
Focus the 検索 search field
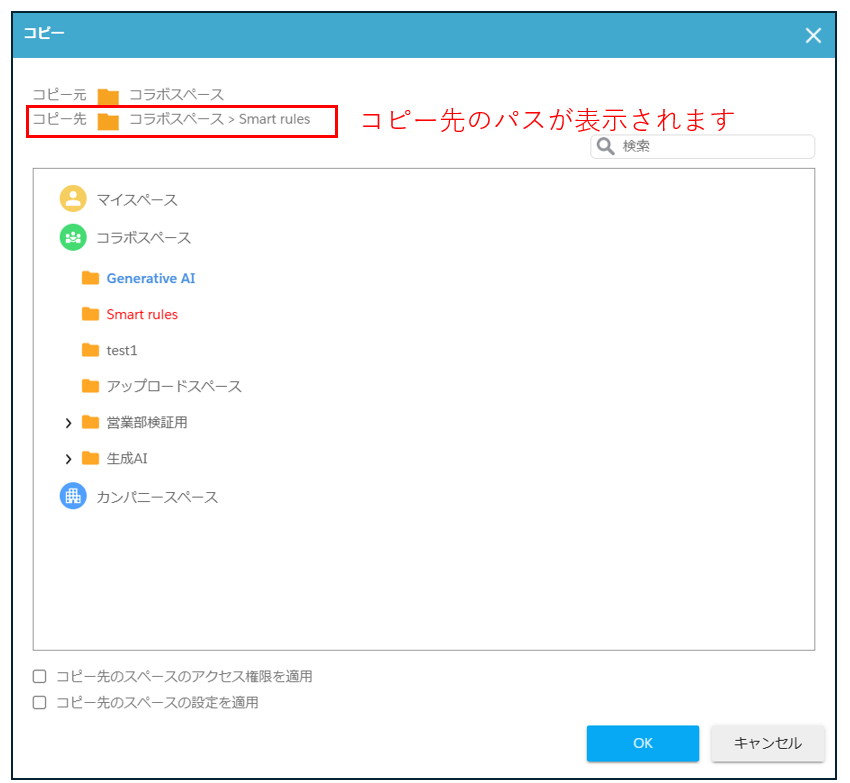tap(703, 146)
